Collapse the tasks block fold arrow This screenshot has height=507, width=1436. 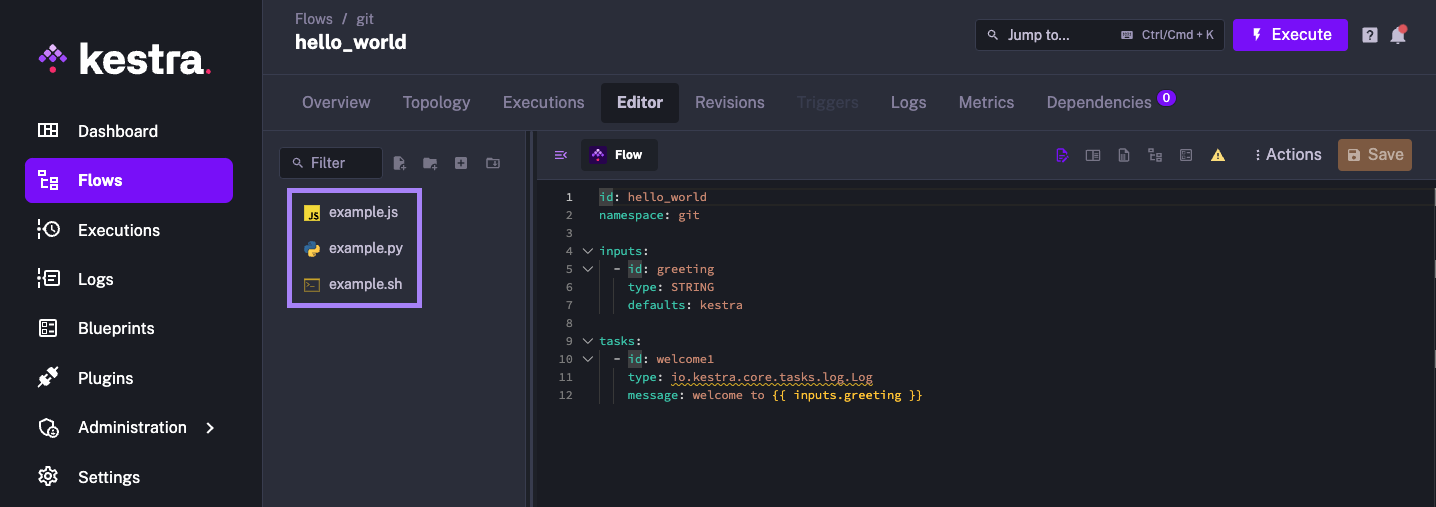pyautogui.click(x=587, y=341)
